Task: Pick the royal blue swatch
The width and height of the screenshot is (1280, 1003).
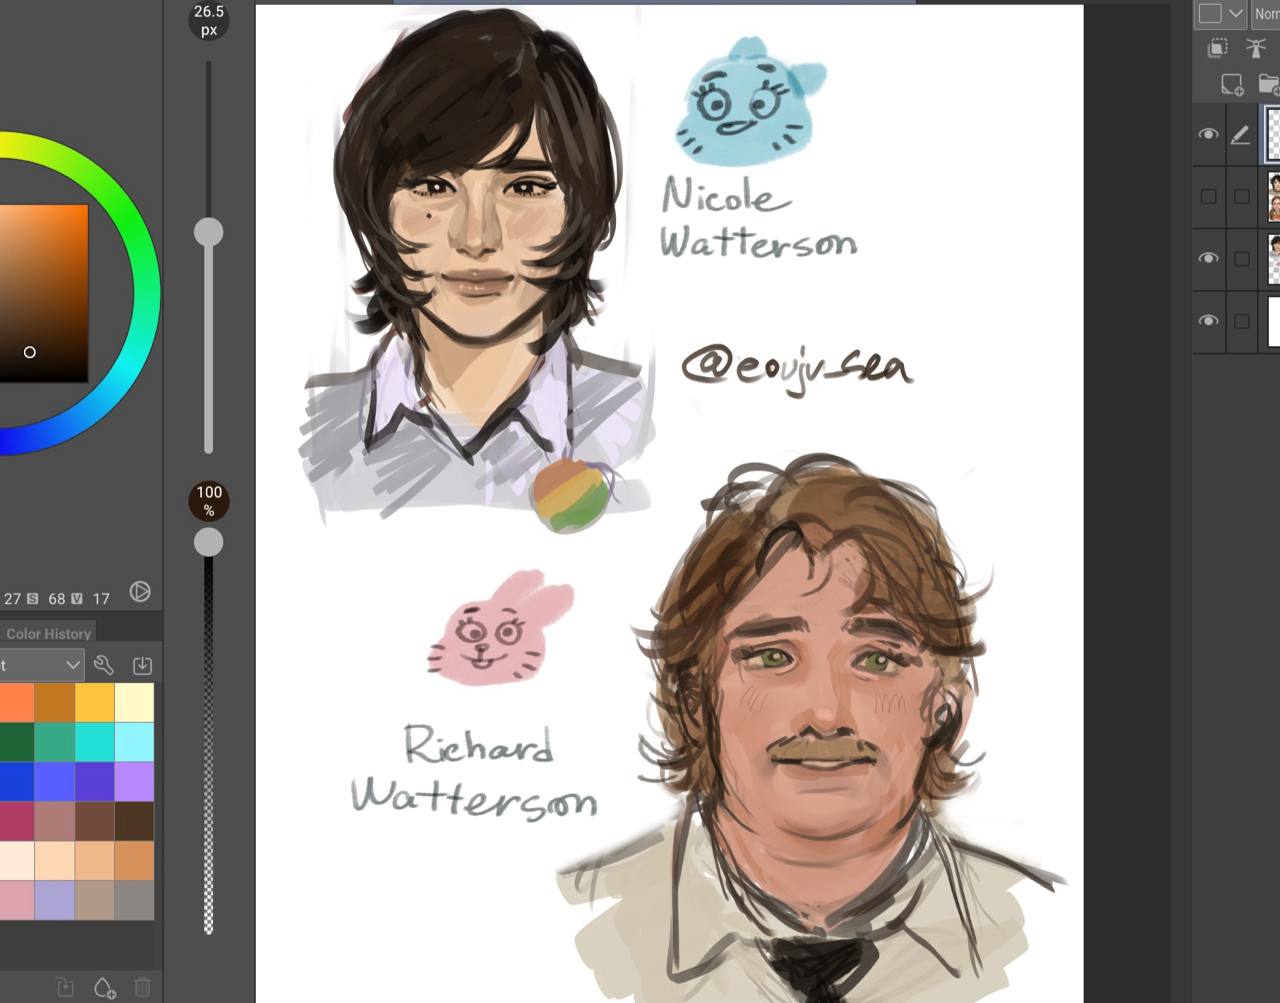Action: pyautogui.click(x=17, y=781)
